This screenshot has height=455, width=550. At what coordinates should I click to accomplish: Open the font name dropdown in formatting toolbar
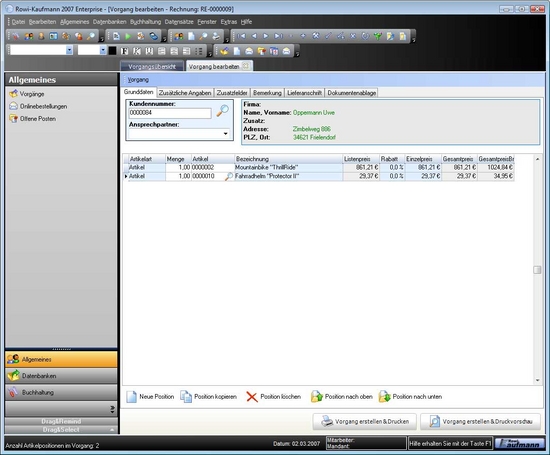(69, 51)
